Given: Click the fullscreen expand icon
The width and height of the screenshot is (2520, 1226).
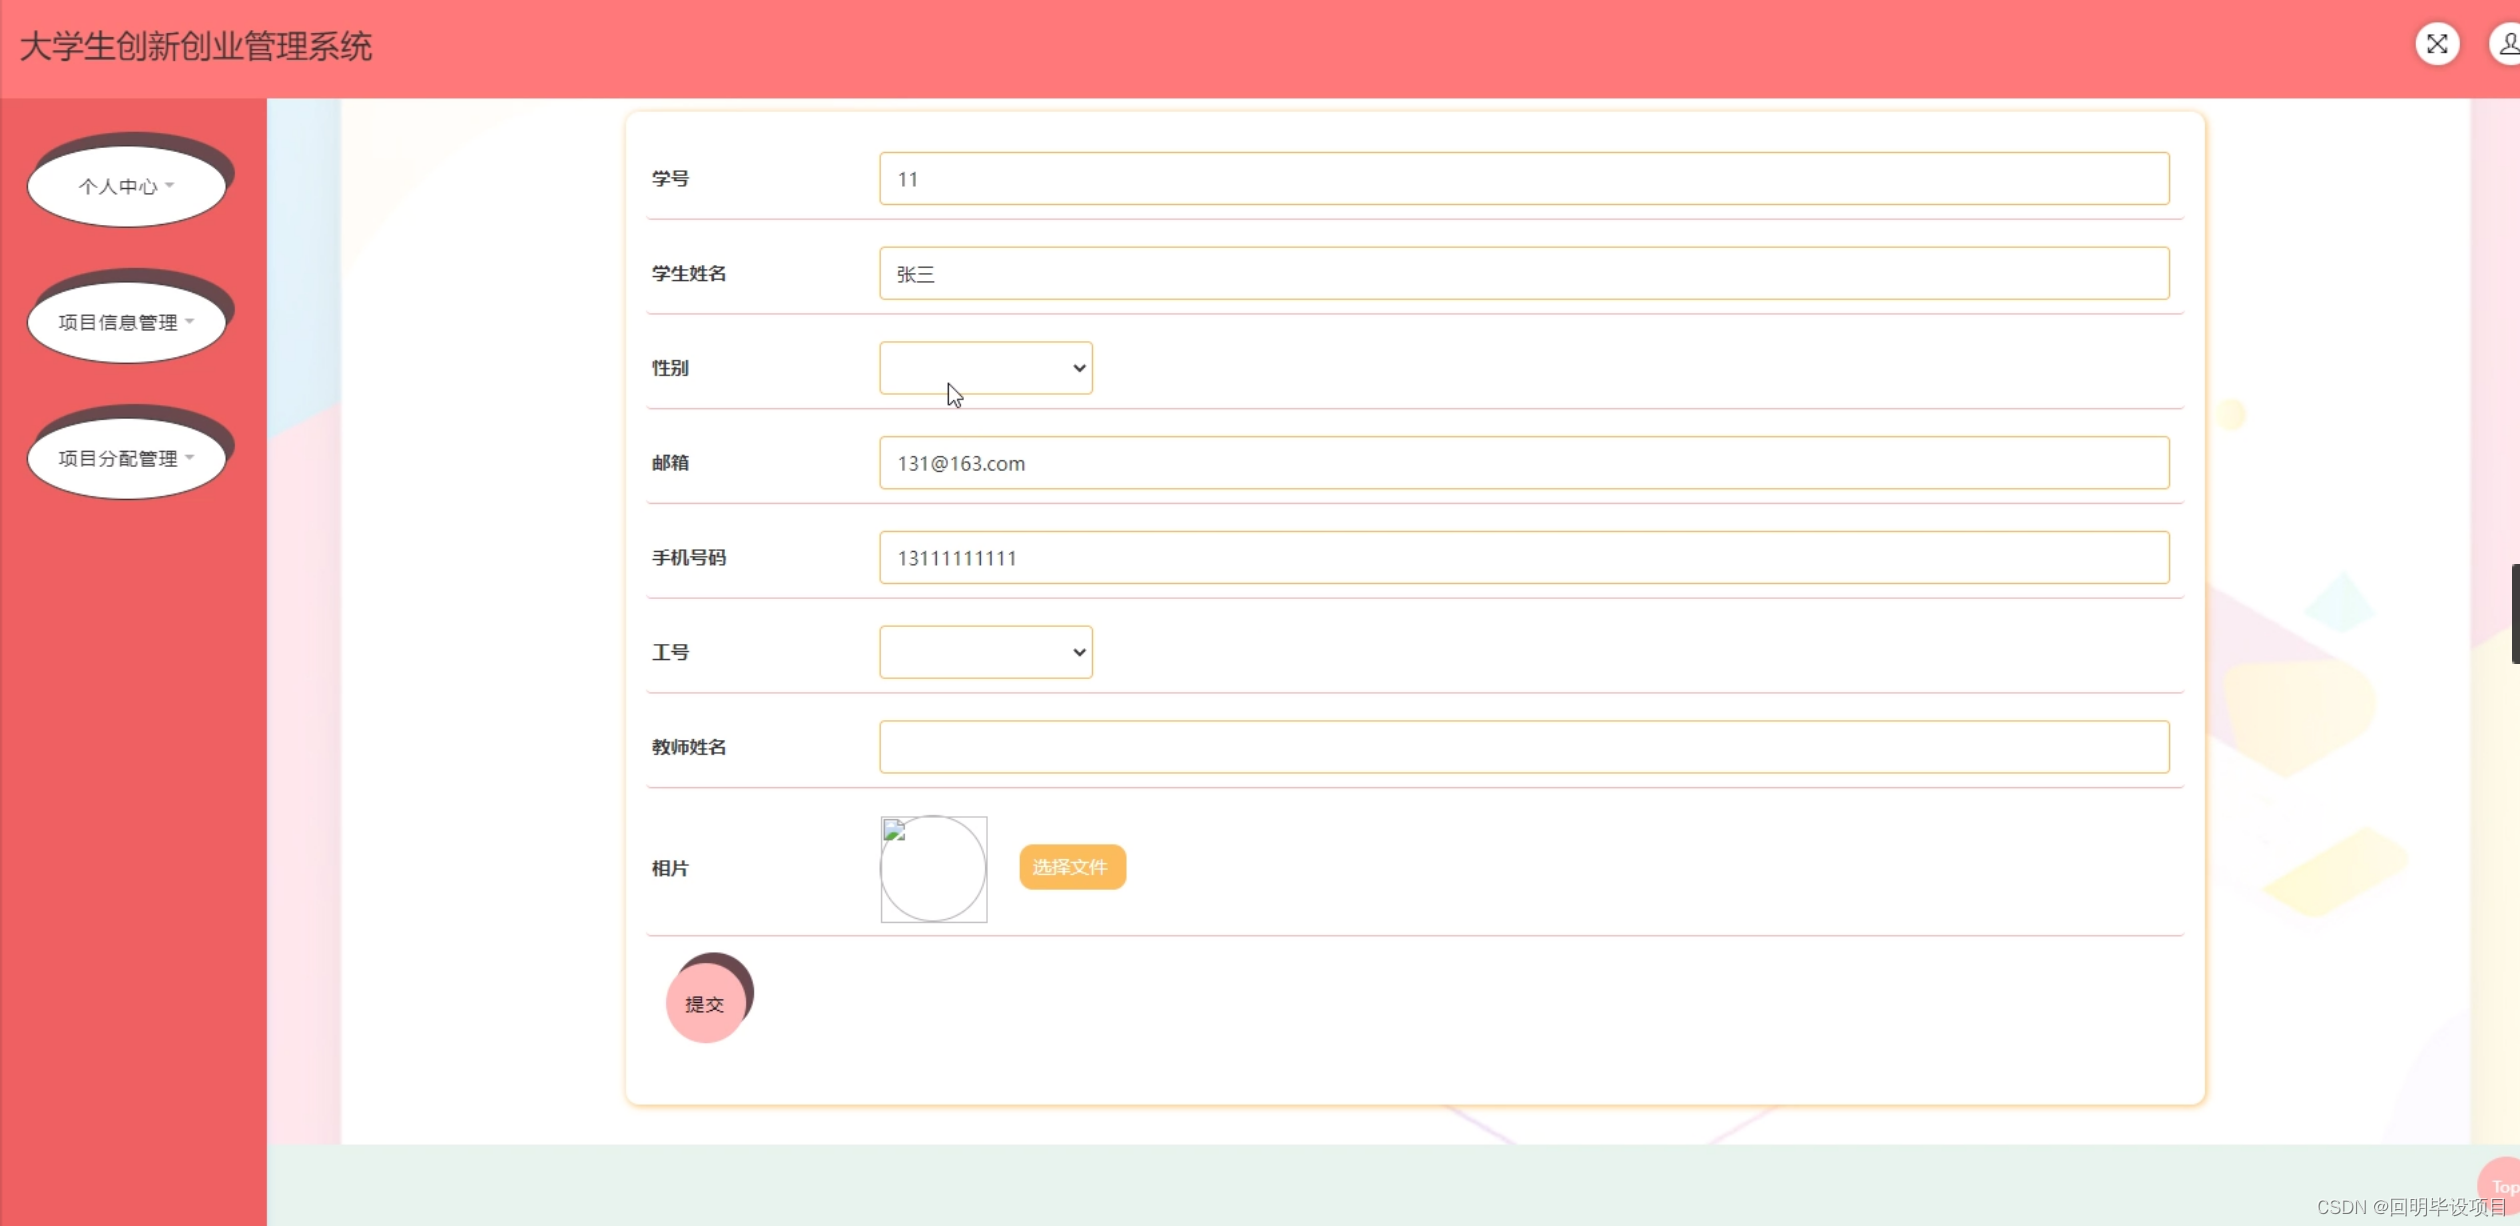Looking at the screenshot, I should click(x=2436, y=44).
